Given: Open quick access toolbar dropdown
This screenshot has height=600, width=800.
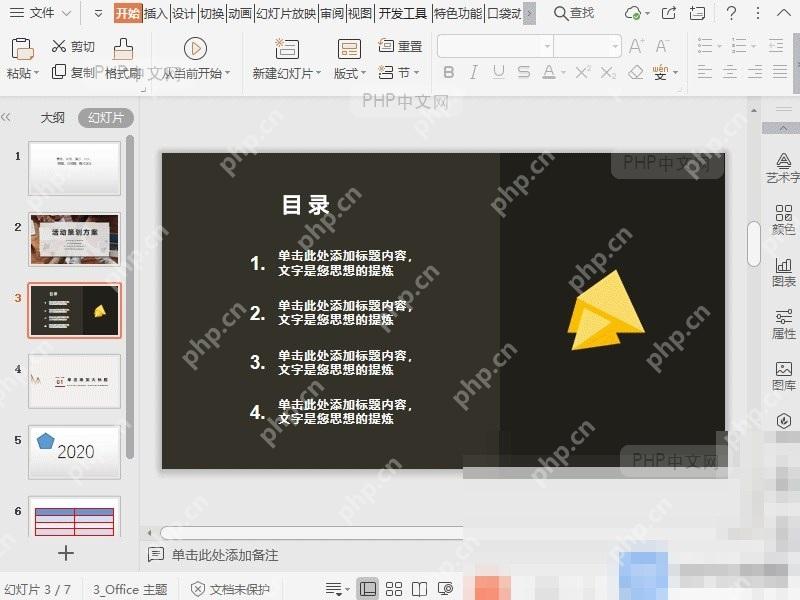Looking at the screenshot, I should [x=97, y=13].
